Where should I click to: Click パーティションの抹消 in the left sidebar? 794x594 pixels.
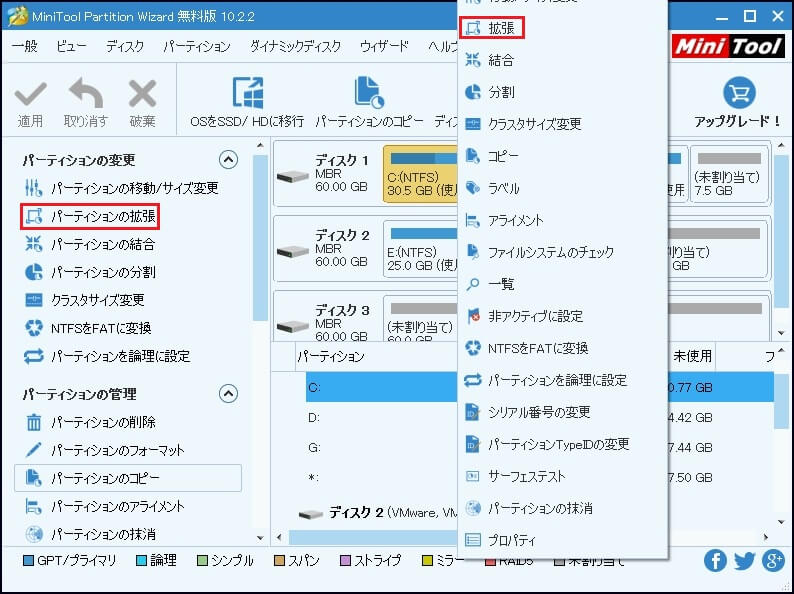(90, 534)
